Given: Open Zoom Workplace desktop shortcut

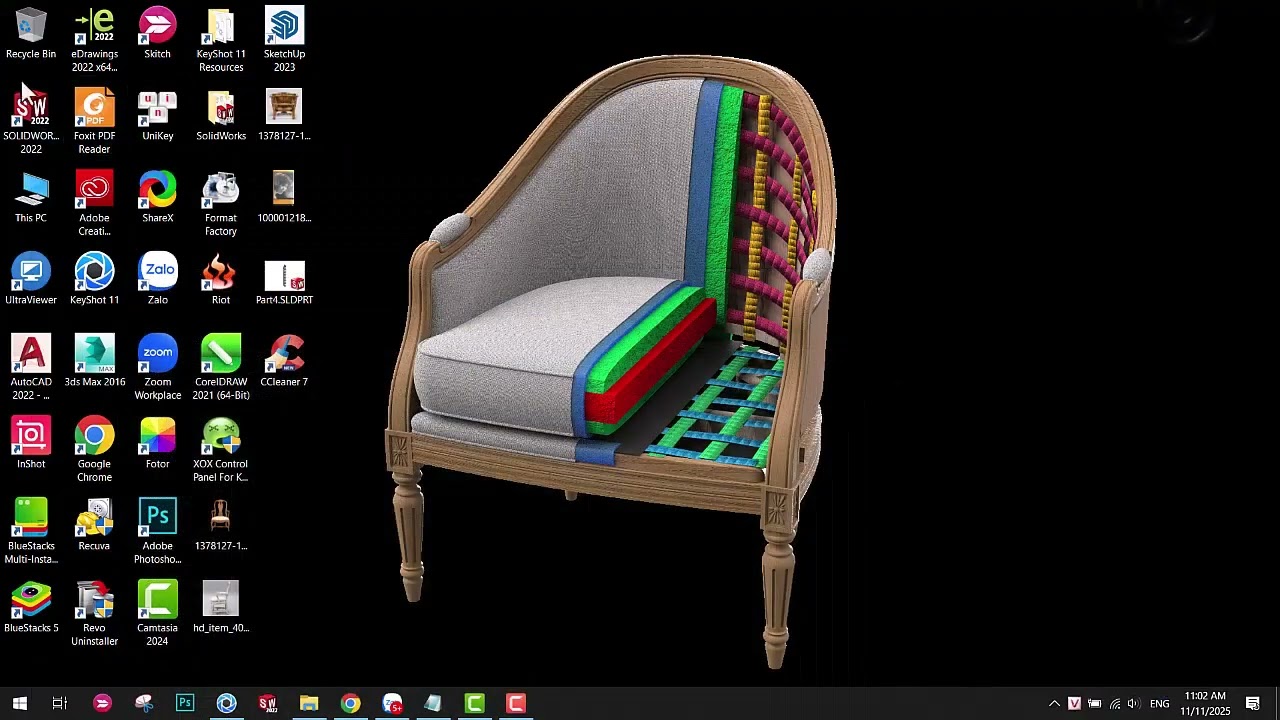Looking at the screenshot, I should [x=158, y=368].
